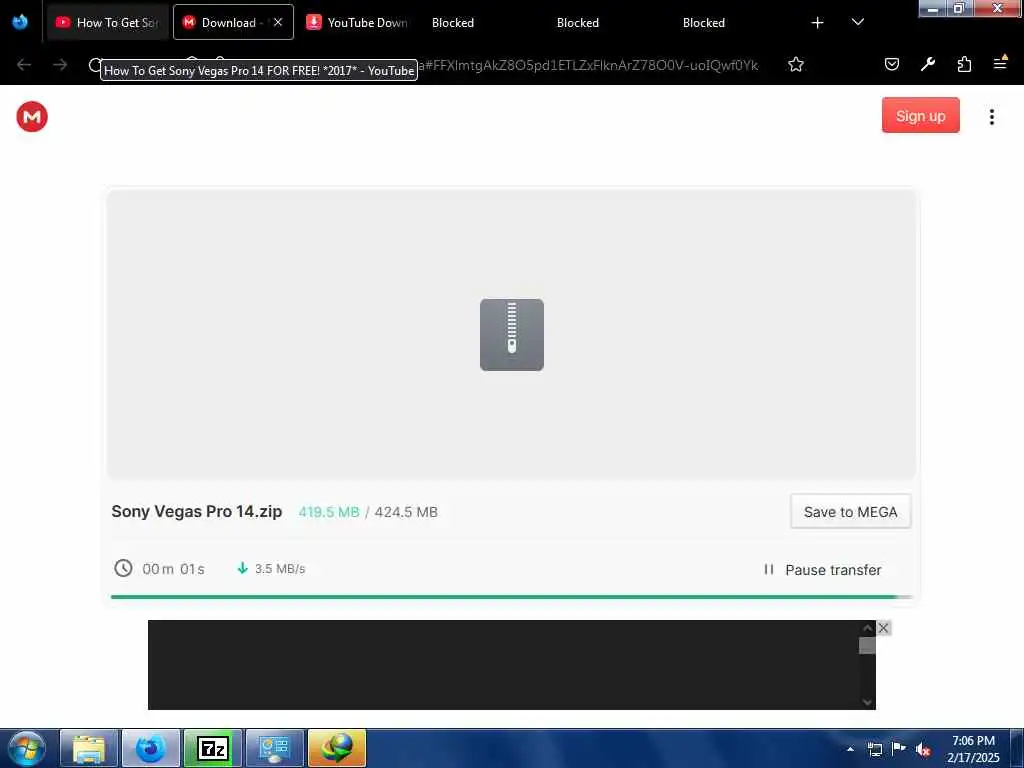
Task: Open the Windows Start menu
Action: 27,748
